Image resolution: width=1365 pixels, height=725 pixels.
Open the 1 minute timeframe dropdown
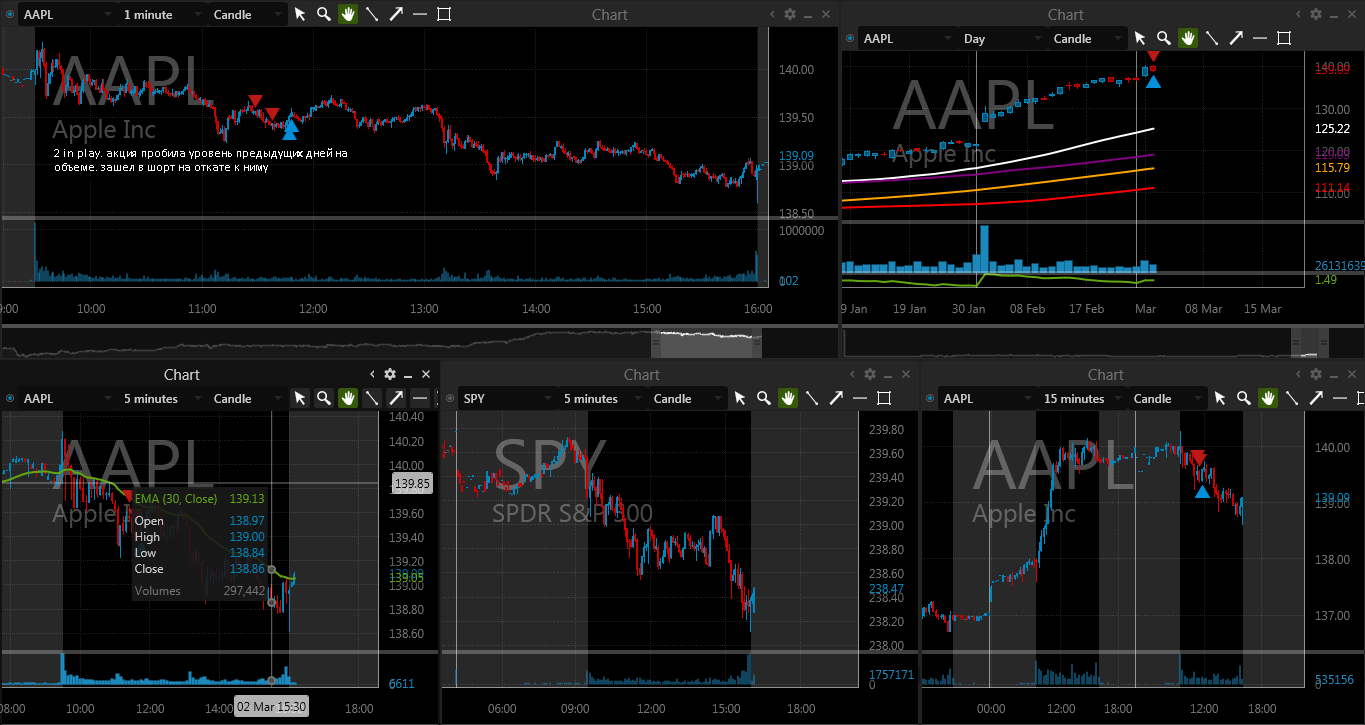click(161, 14)
